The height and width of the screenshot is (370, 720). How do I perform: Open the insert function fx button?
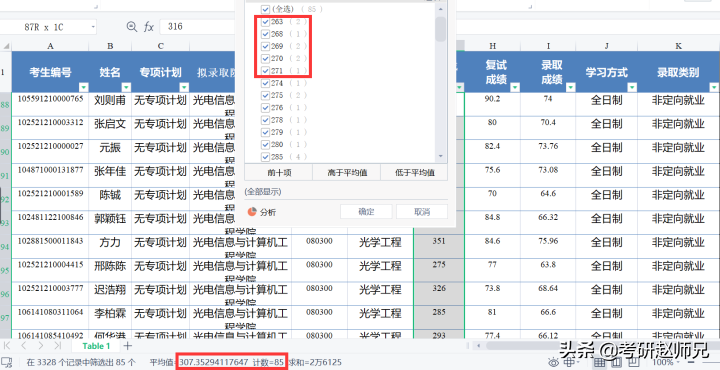(x=149, y=27)
